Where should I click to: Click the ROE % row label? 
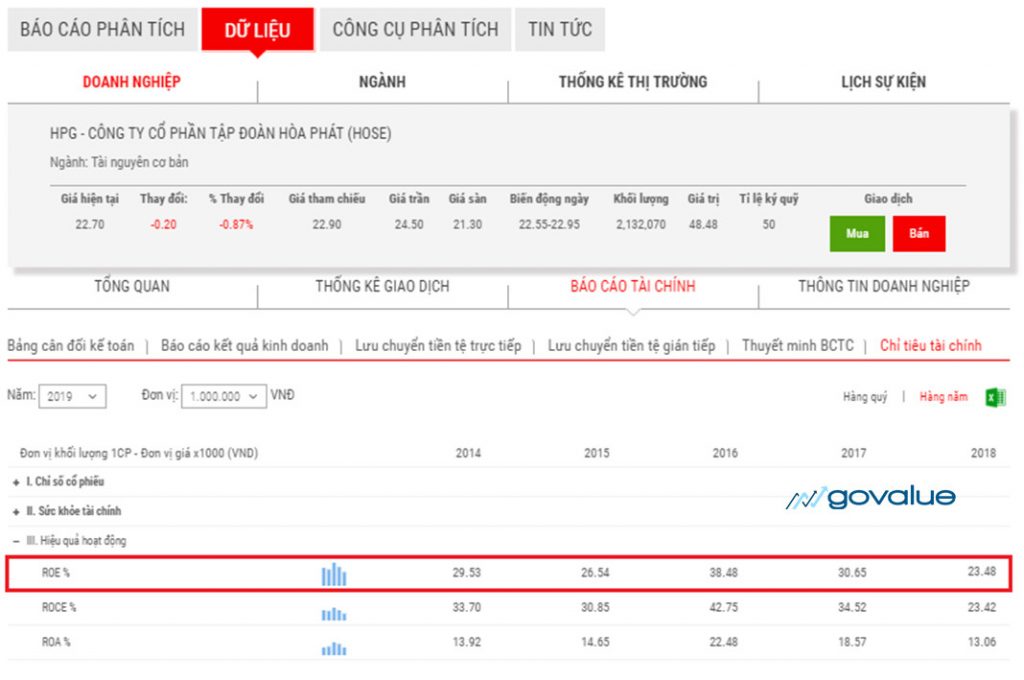click(x=56, y=573)
